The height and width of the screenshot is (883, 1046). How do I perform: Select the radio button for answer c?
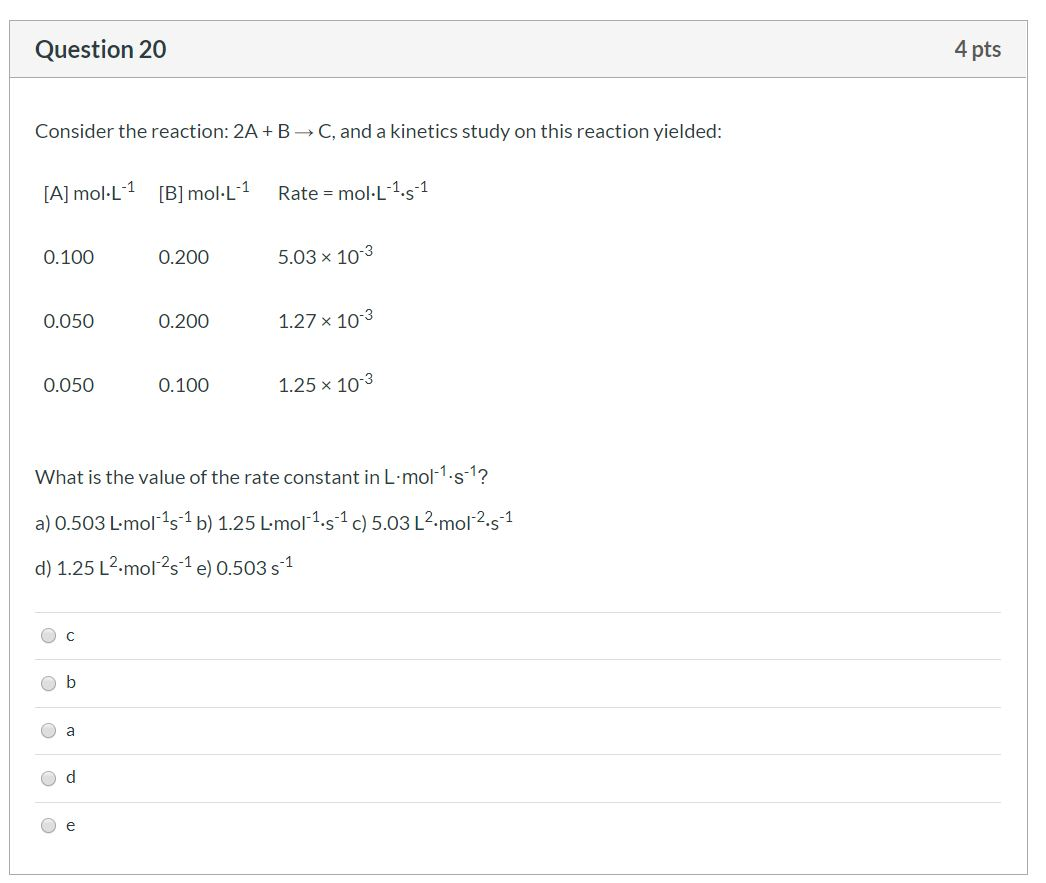pos(48,635)
